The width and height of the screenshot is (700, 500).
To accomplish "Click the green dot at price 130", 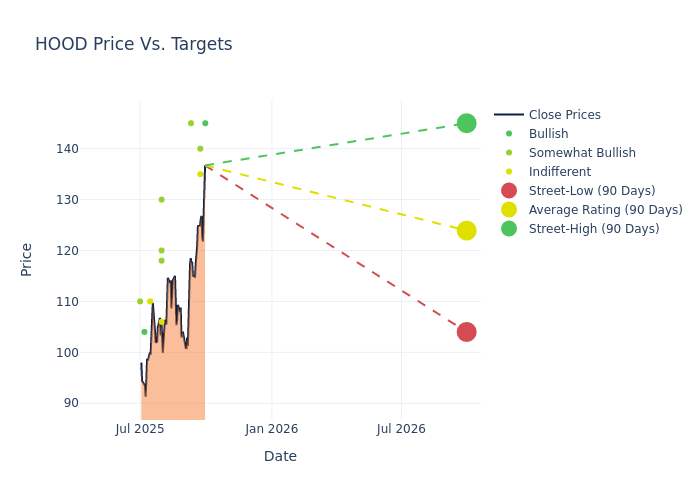I will click(161, 200).
